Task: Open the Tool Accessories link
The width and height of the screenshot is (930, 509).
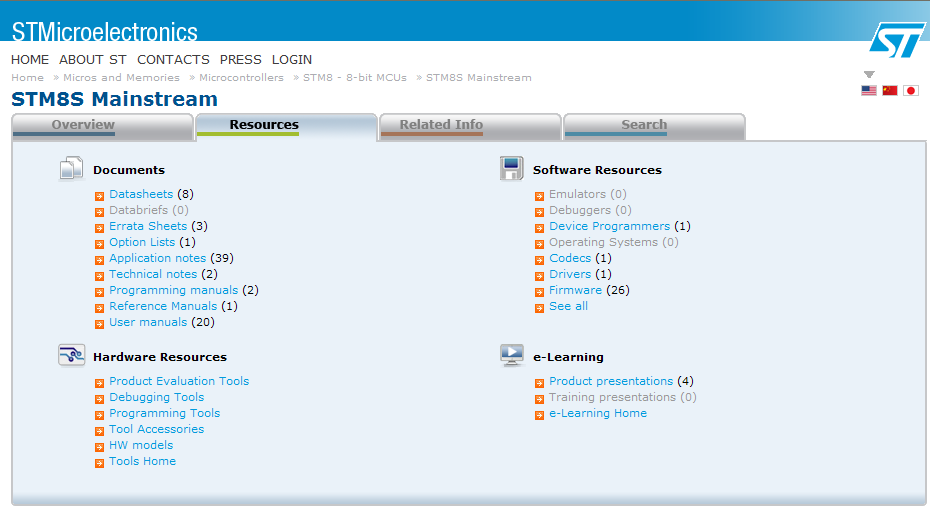Action: point(157,429)
